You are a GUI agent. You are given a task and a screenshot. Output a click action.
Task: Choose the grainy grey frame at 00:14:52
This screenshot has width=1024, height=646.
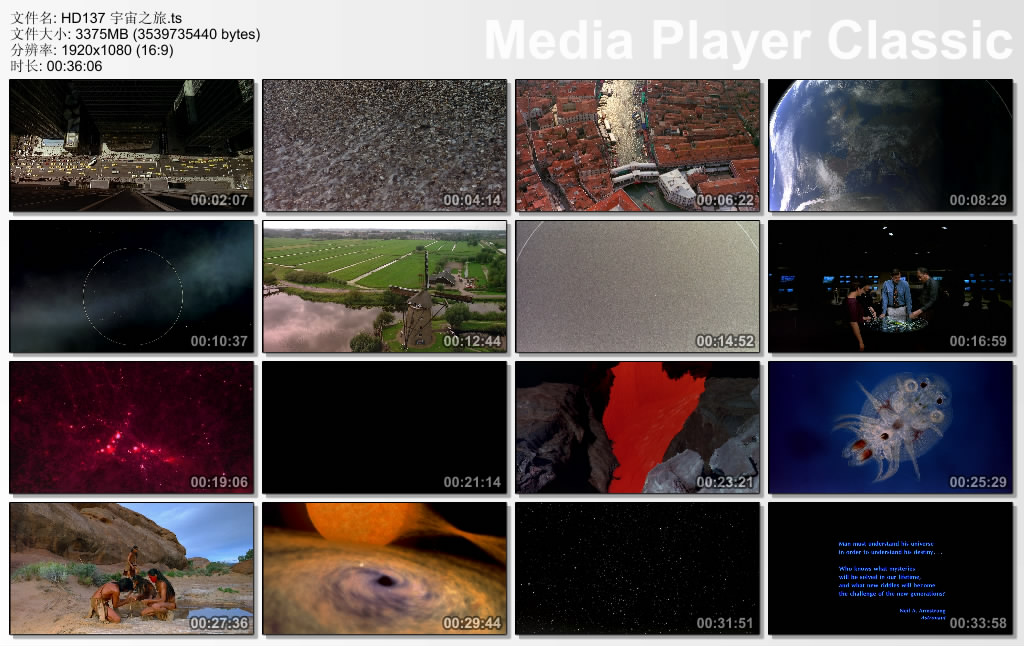click(637, 287)
